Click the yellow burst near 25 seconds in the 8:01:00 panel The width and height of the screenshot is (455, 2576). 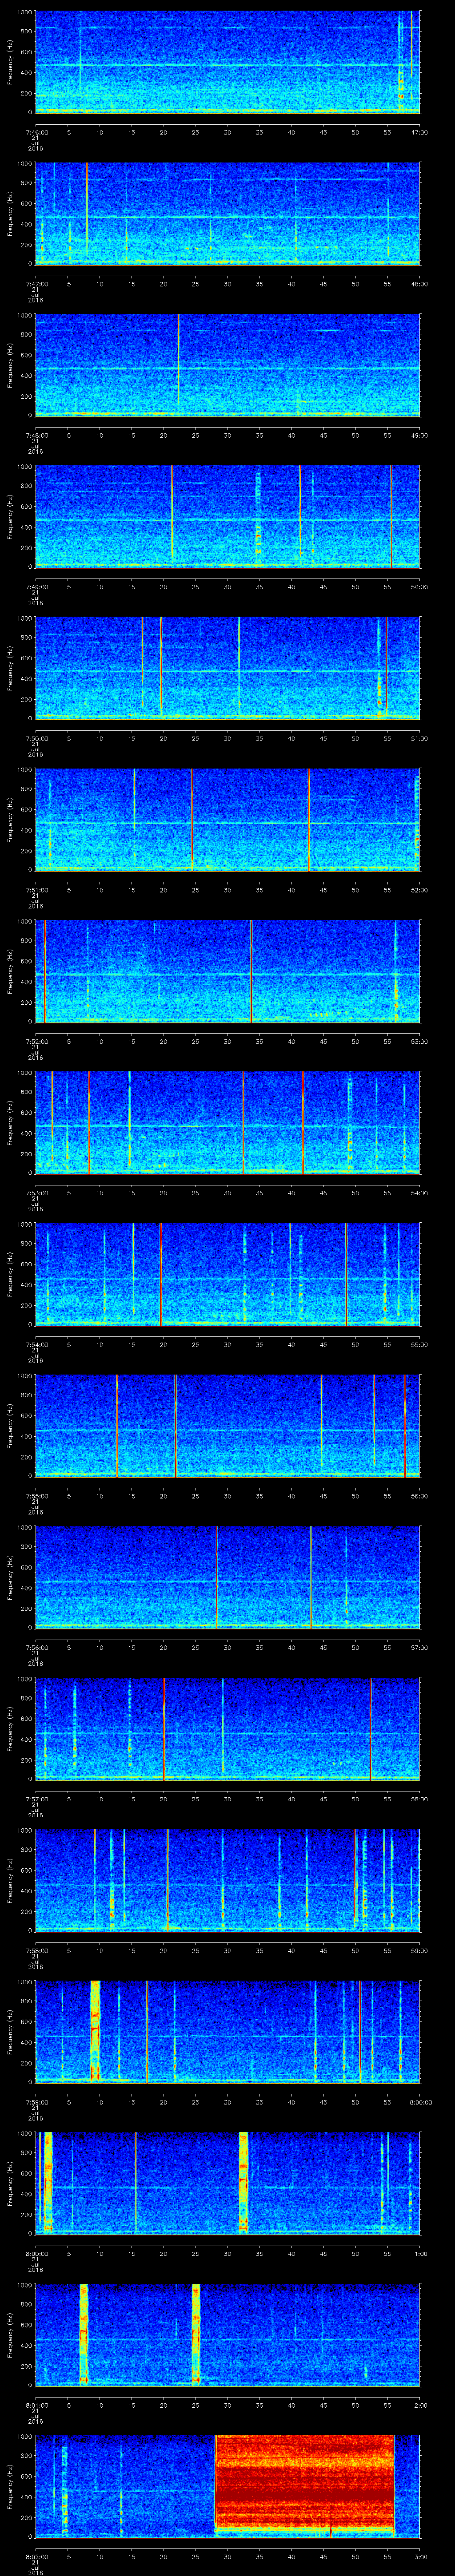[196, 2336]
